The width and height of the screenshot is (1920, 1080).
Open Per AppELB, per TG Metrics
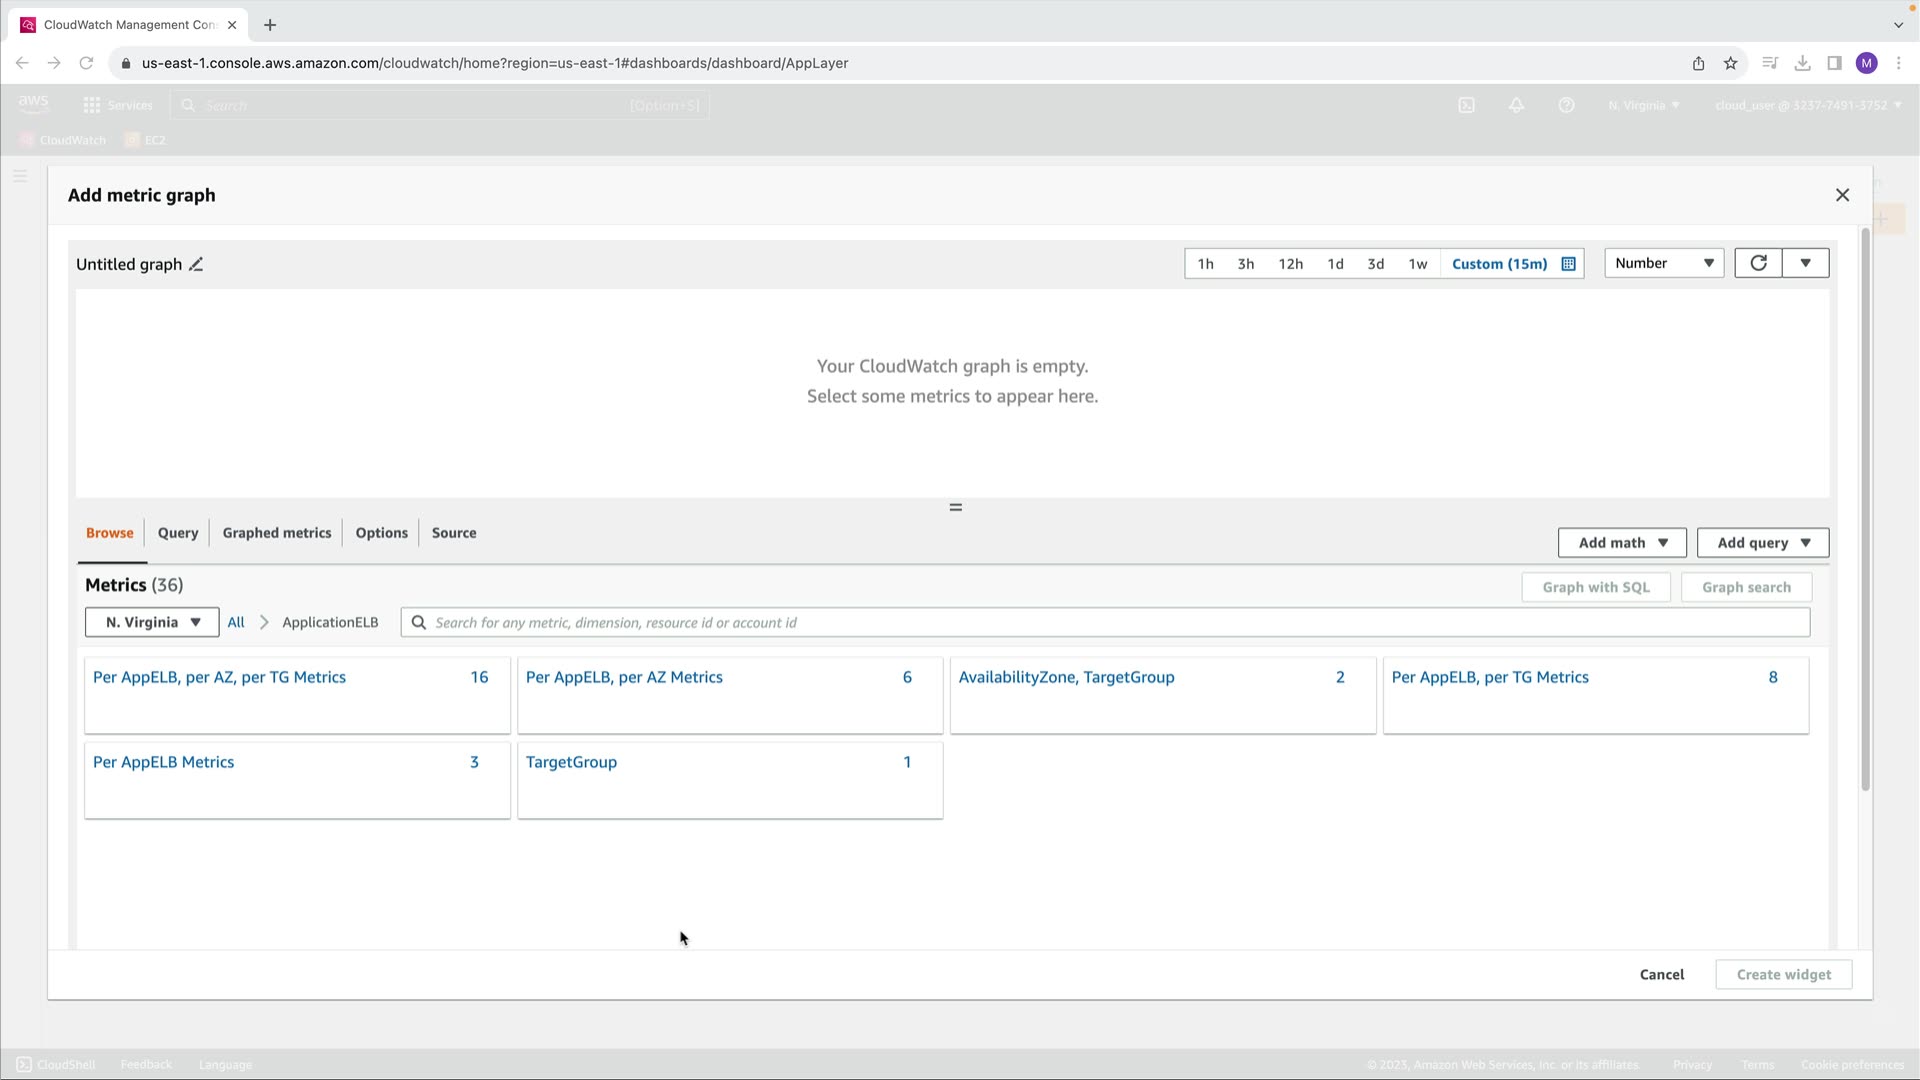(x=1489, y=677)
